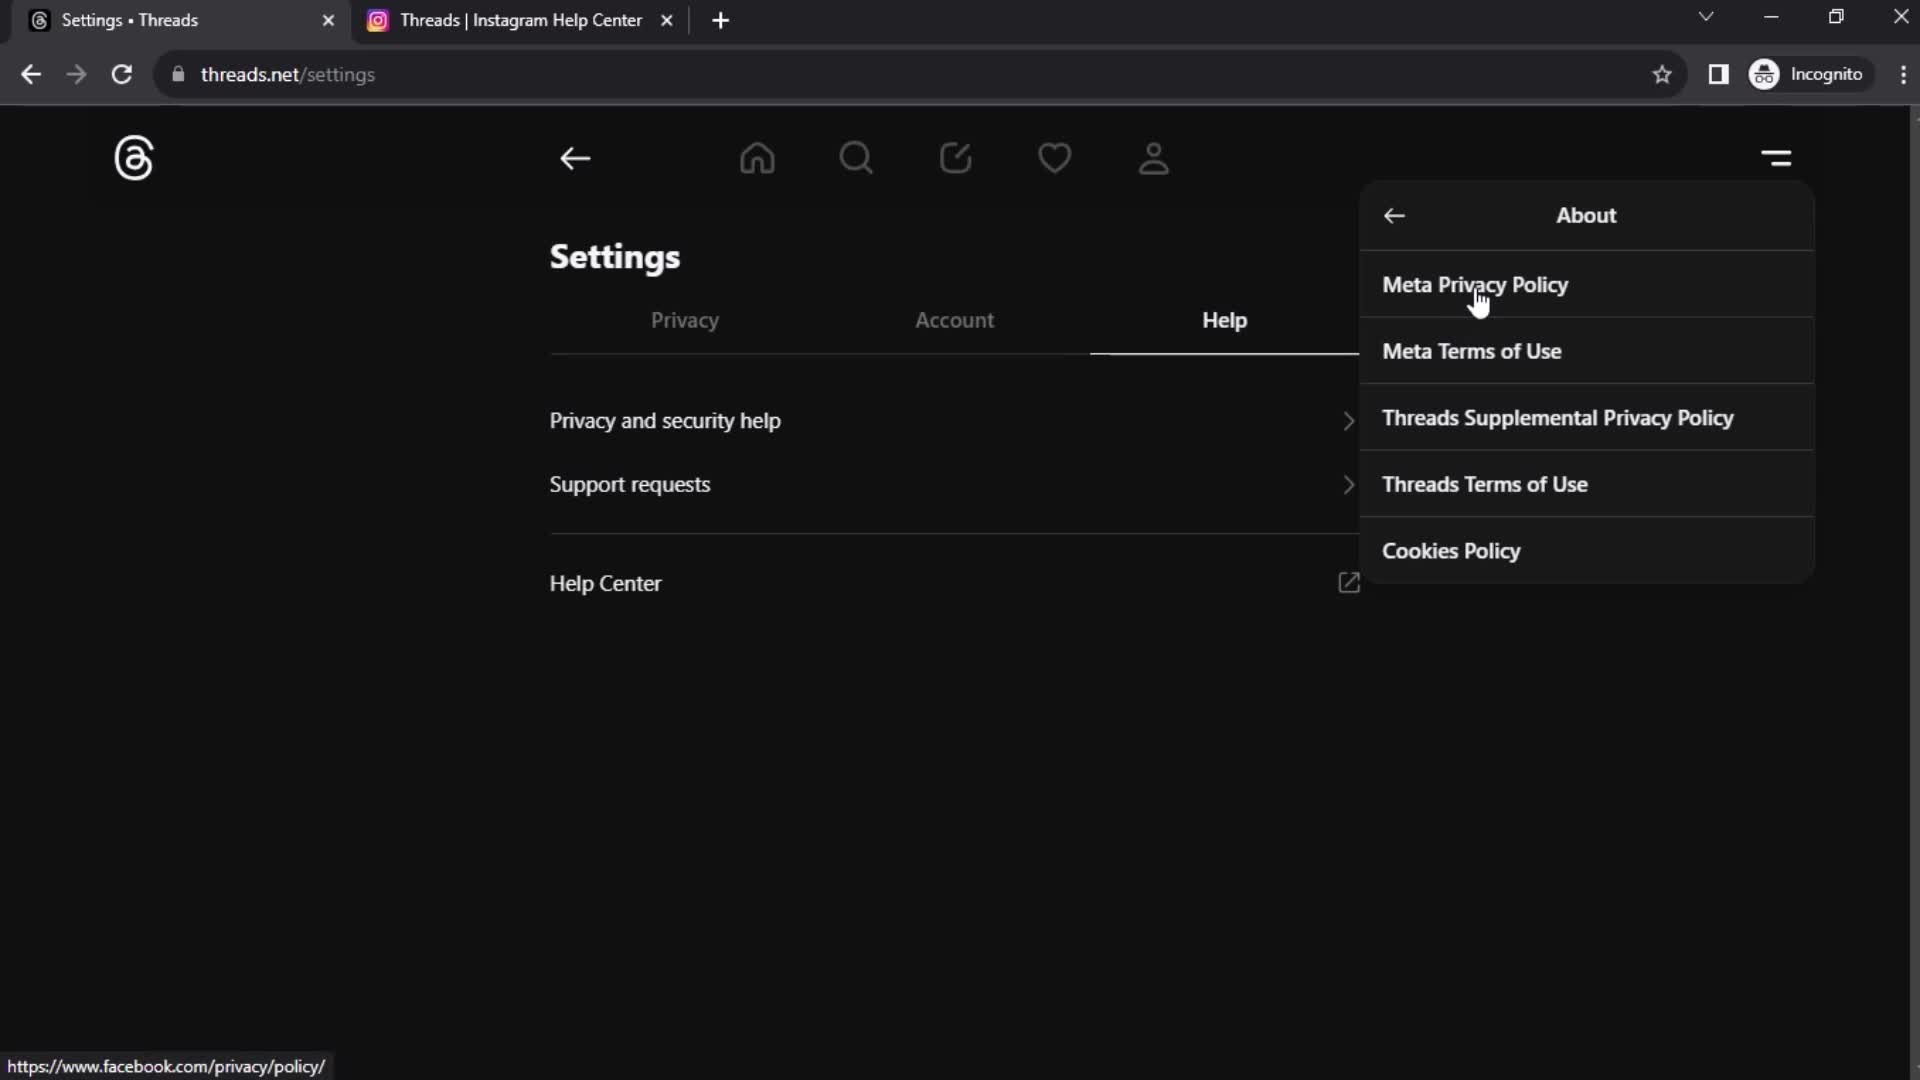Open Profile via the person icon
The width and height of the screenshot is (1920, 1080).
pyautogui.click(x=1153, y=158)
